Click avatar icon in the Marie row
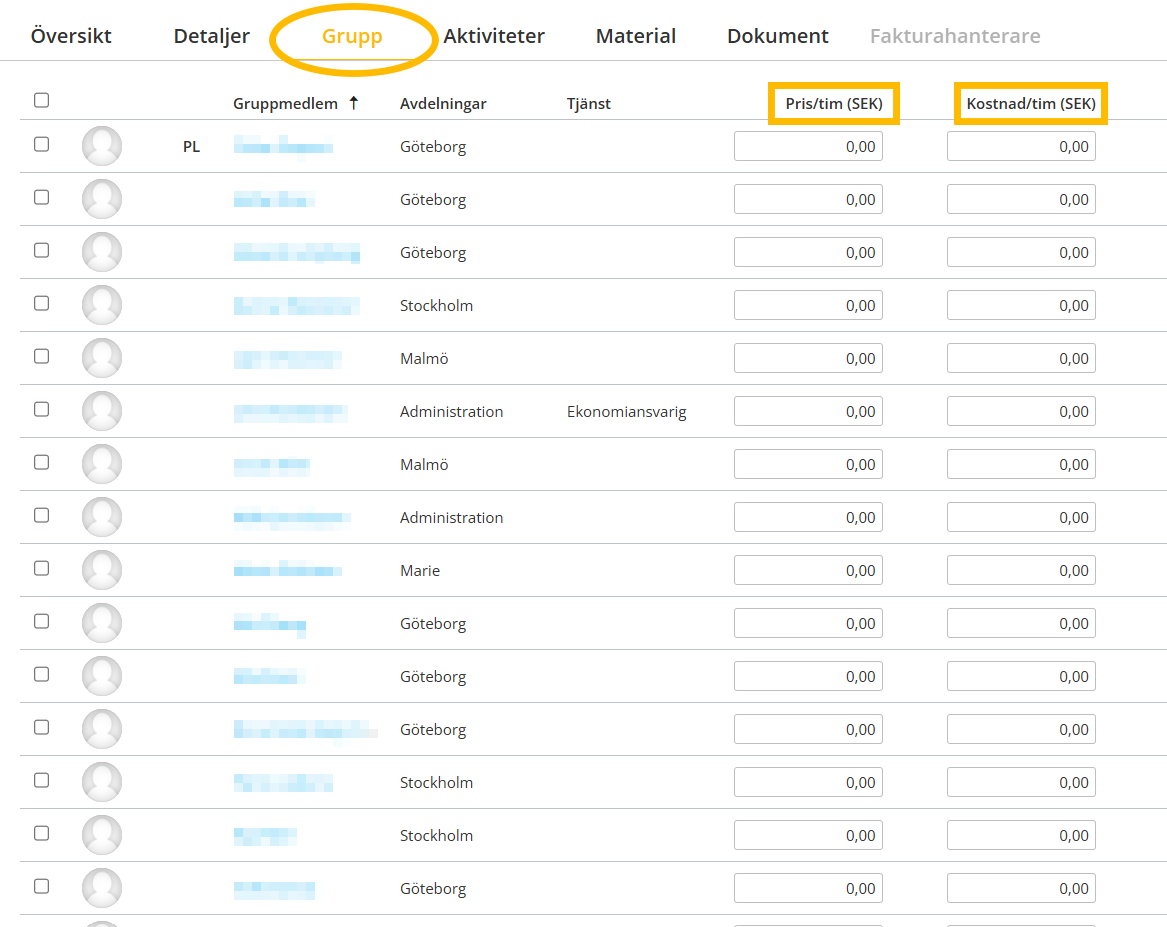The width and height of the screenshot is (1167, 927). (x=102, y=570)
